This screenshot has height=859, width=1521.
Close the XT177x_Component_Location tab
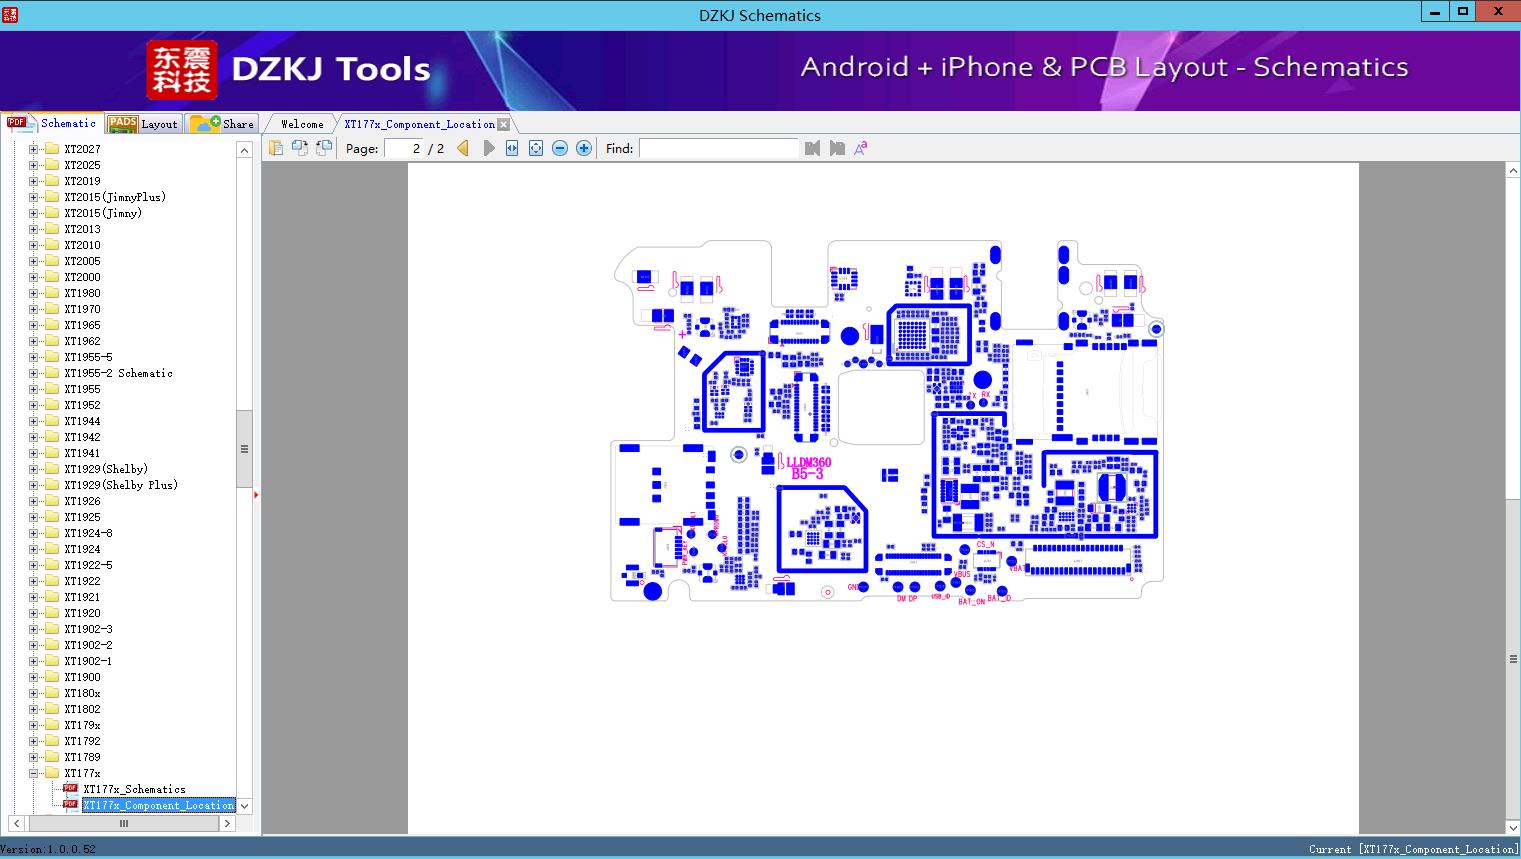(x=504, y=124)
